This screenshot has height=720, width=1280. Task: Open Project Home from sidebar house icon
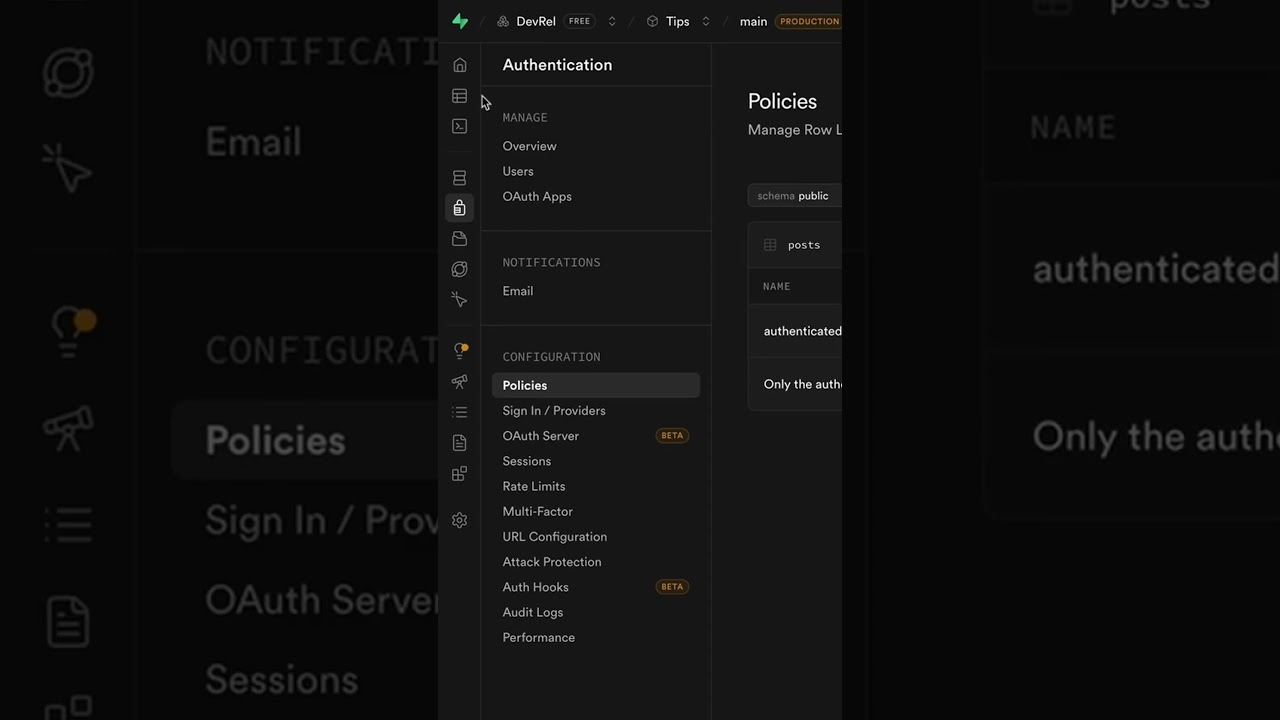(x=460, y=65)
